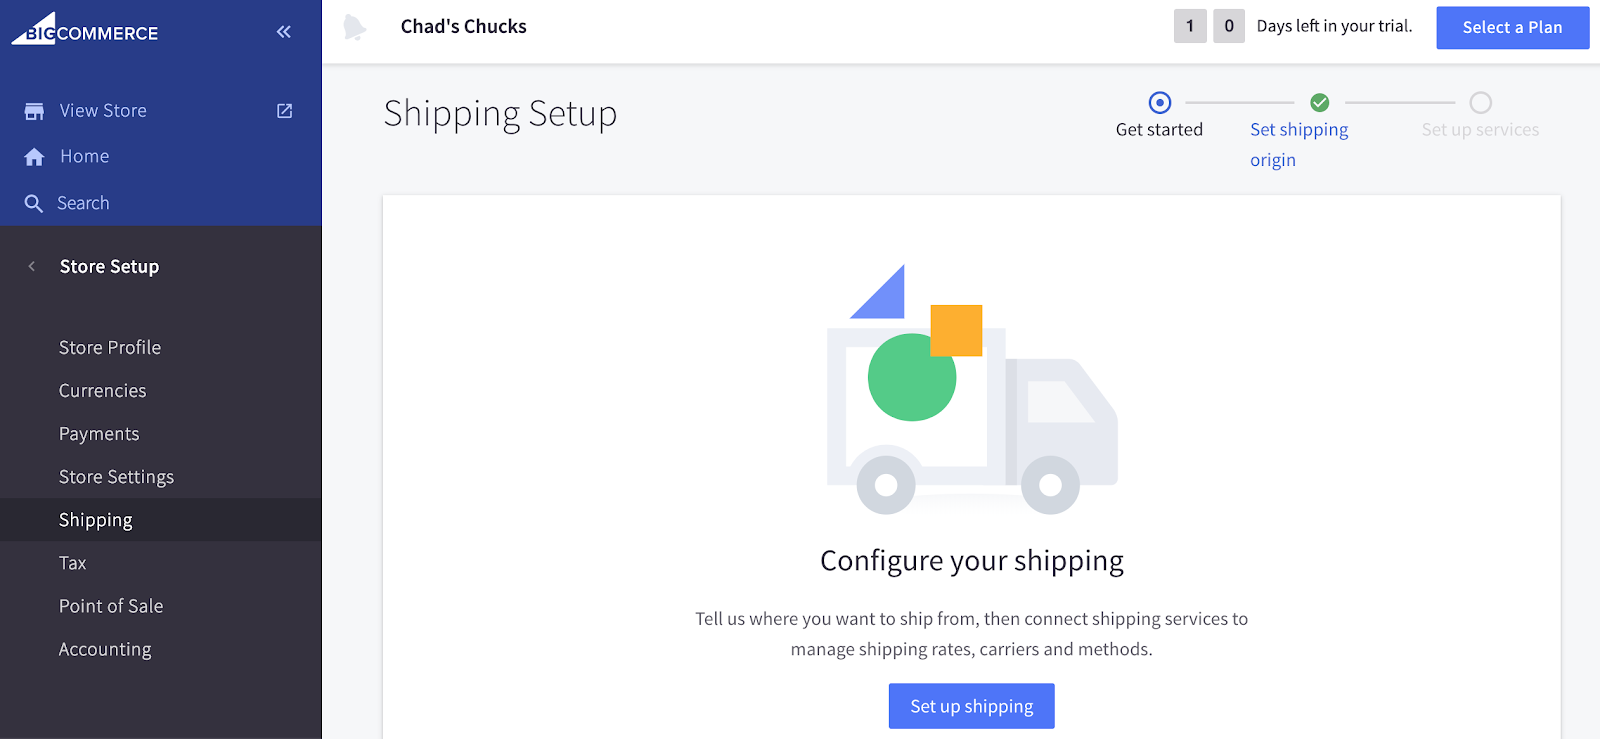Open the Tax menu item
This screenshot has width=1600, height=739.
pos(73,563)
